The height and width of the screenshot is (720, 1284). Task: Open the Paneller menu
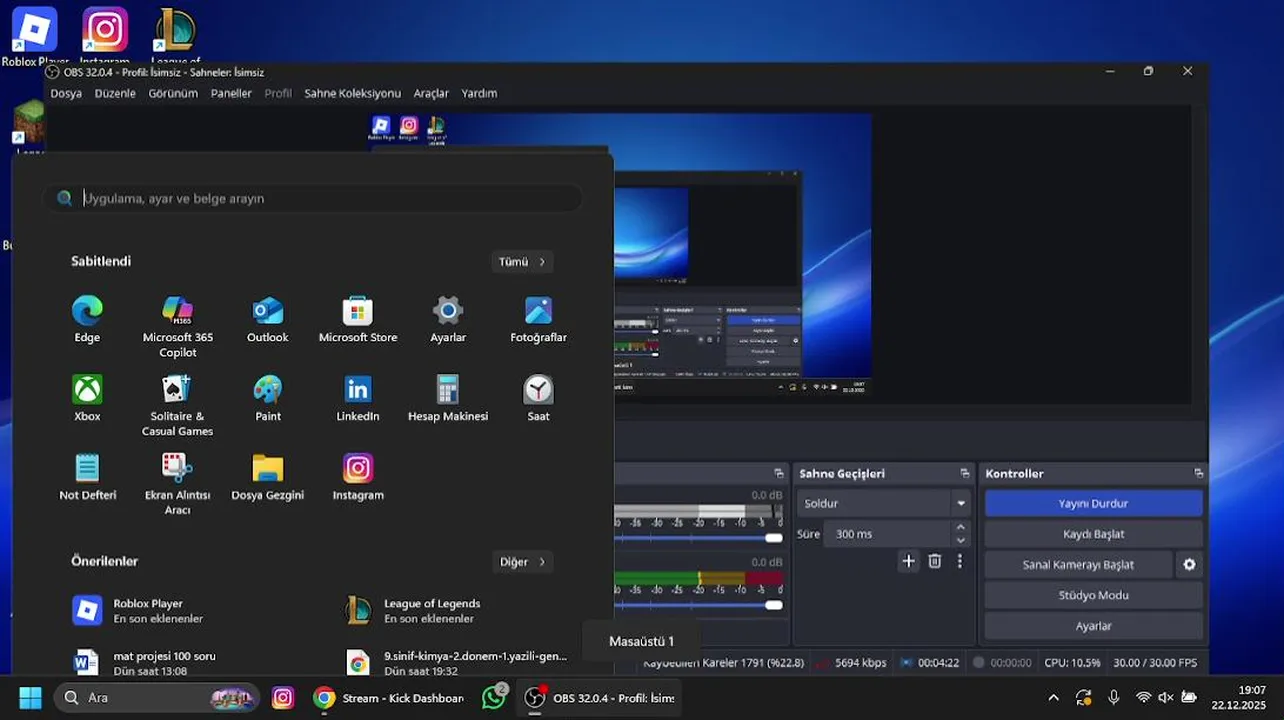pyautogui.click(x=231, y=93)
